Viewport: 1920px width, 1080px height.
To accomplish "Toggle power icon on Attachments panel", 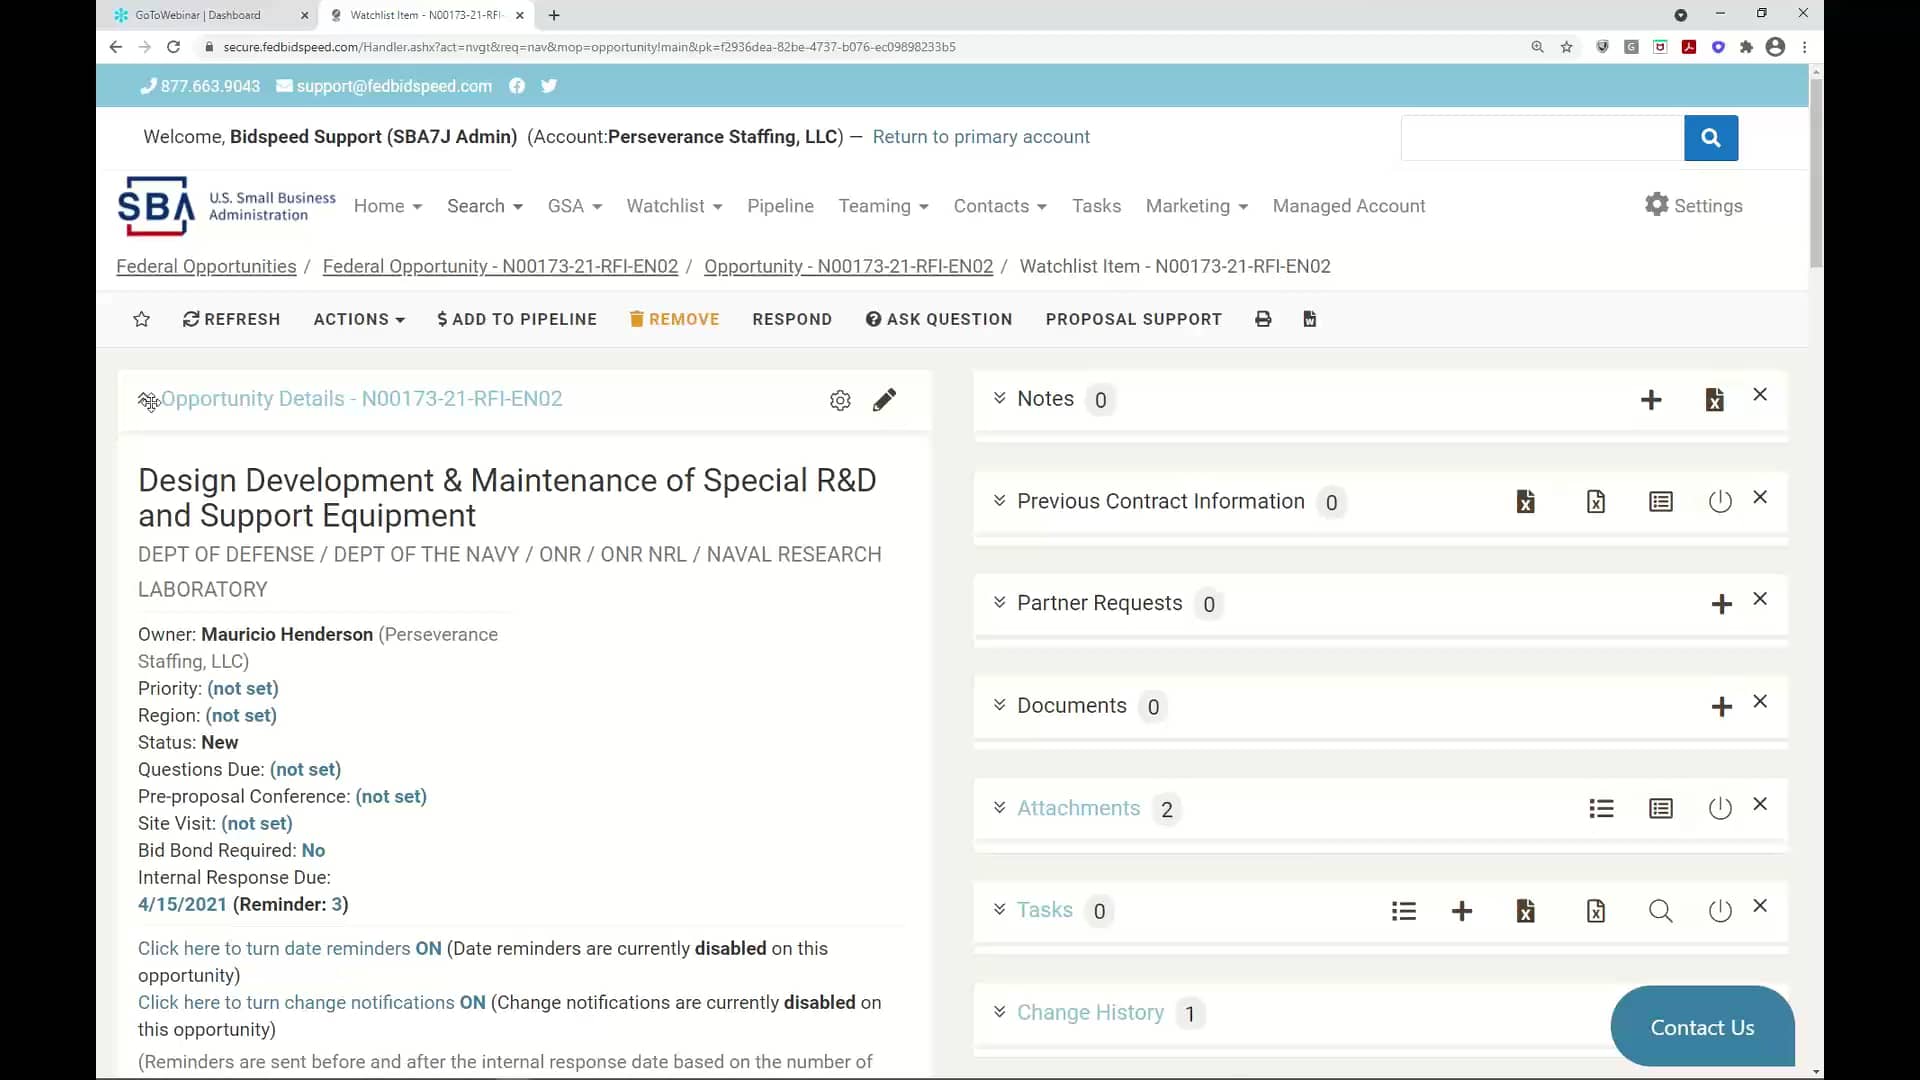I will click(x=1720, y=808).
